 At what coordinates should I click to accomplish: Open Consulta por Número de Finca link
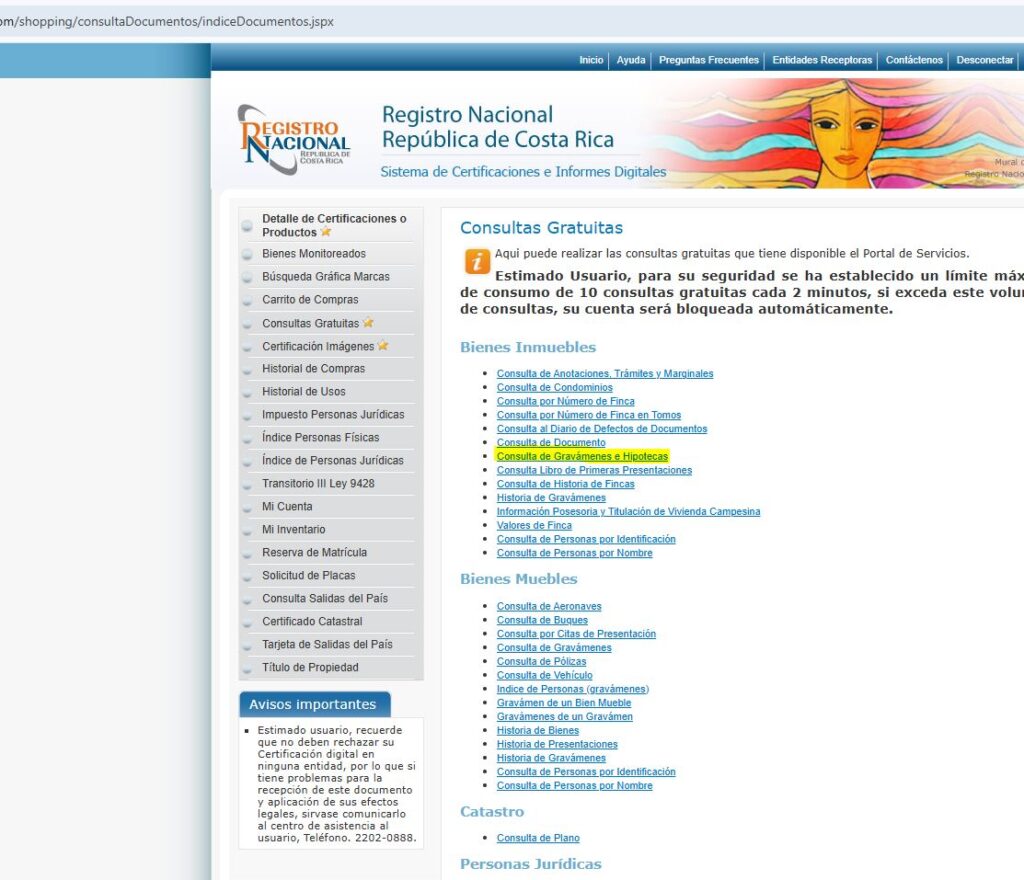566,401
